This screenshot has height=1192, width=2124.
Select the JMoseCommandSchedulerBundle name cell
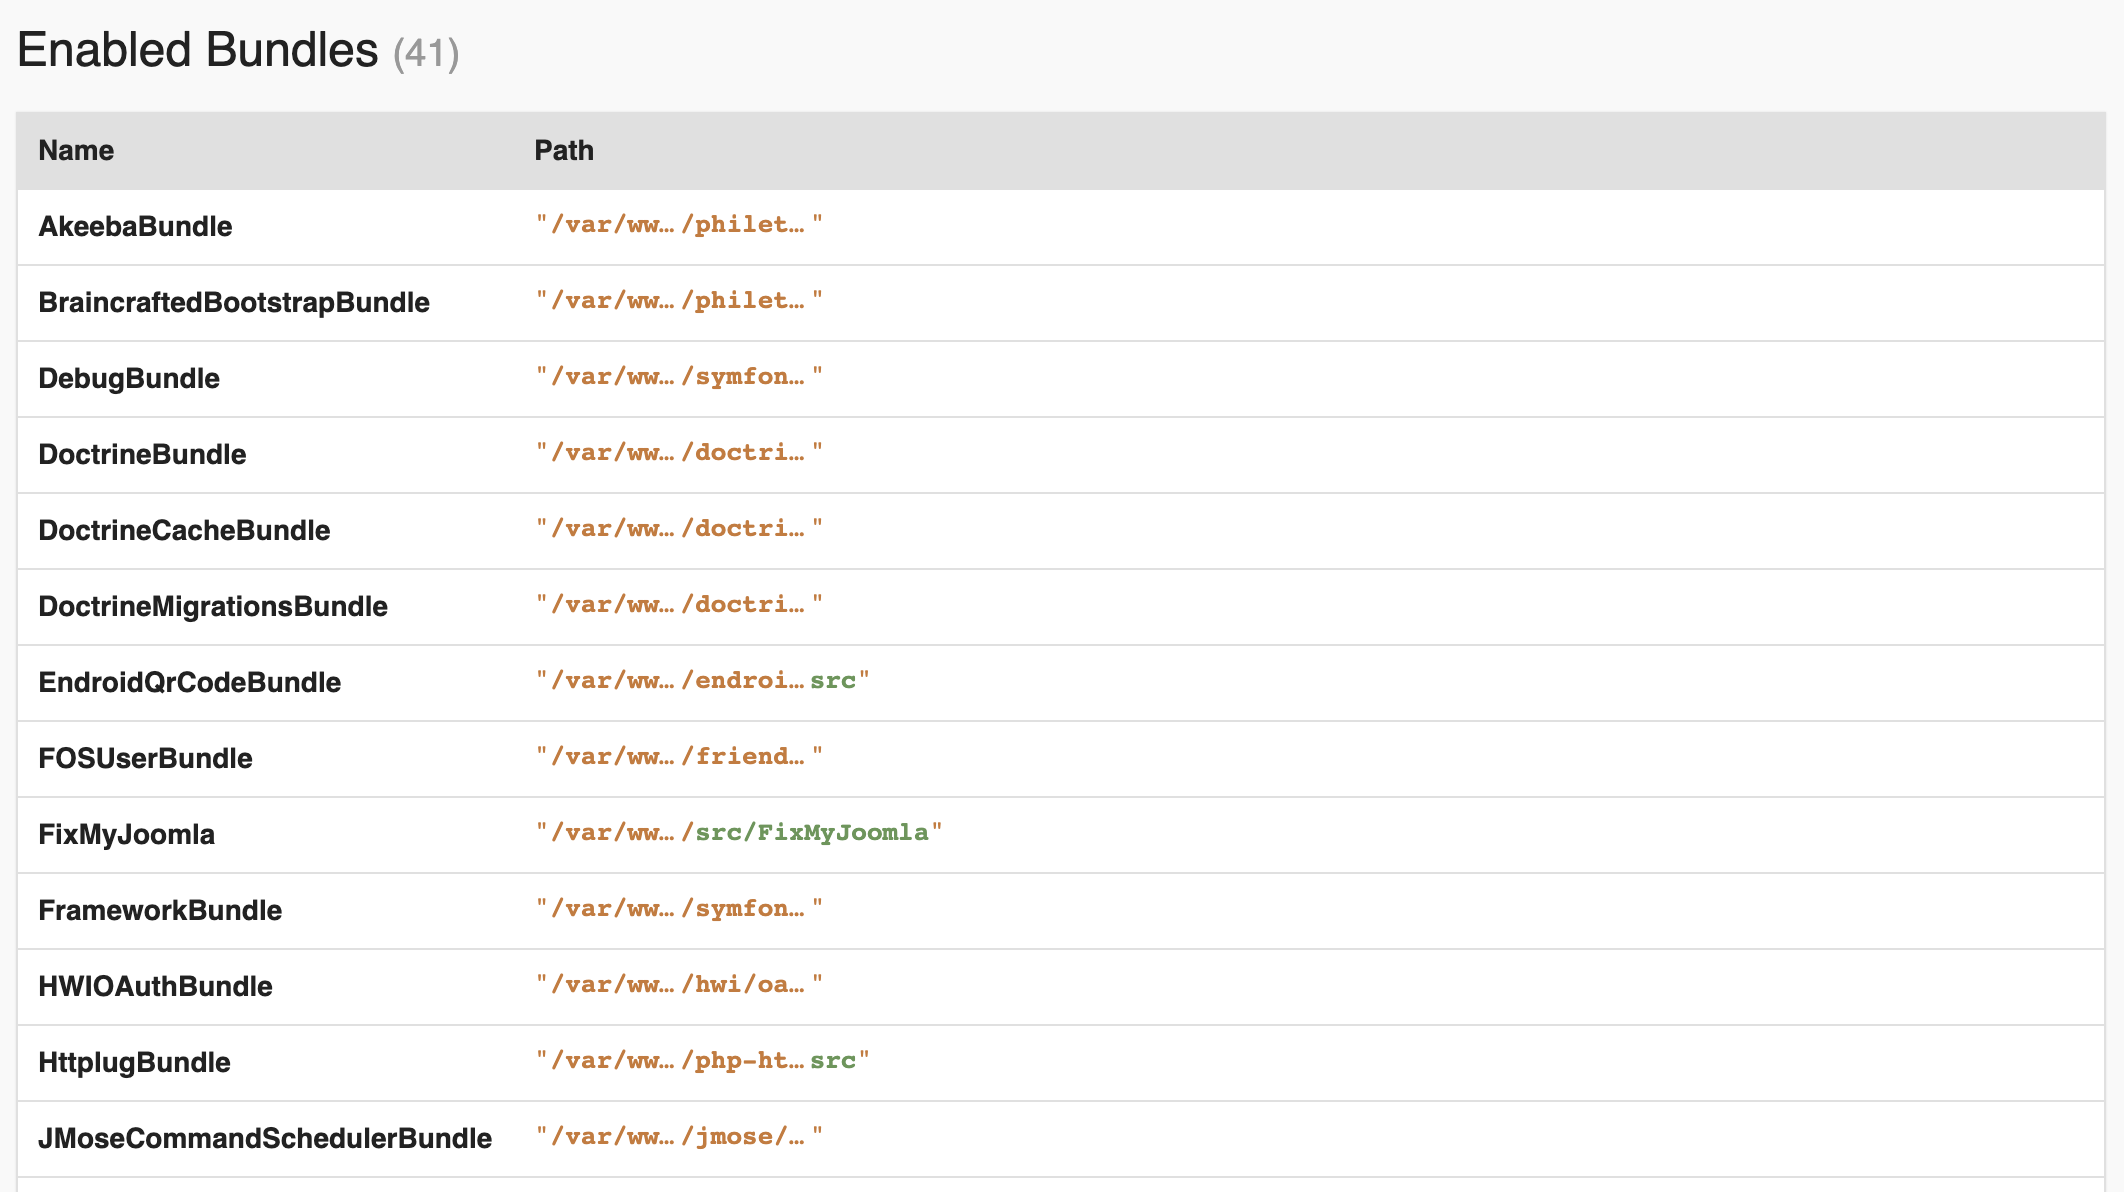[x=265, y=1138]
